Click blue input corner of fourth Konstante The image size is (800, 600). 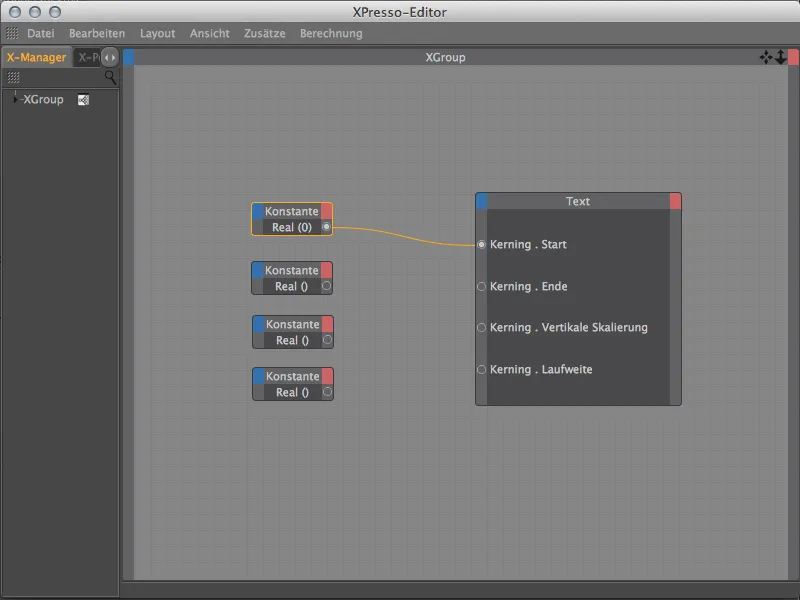[259, 377]
